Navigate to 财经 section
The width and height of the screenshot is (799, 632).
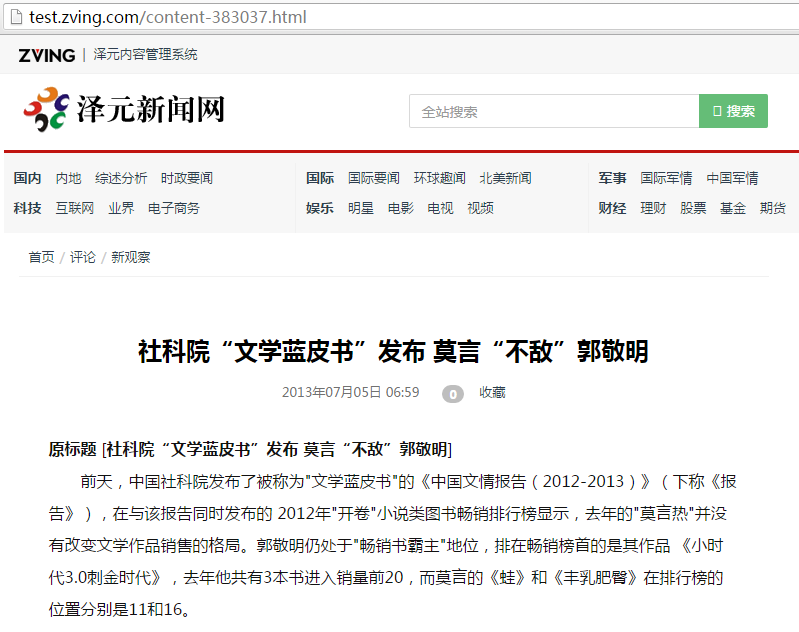coord(612,208)
